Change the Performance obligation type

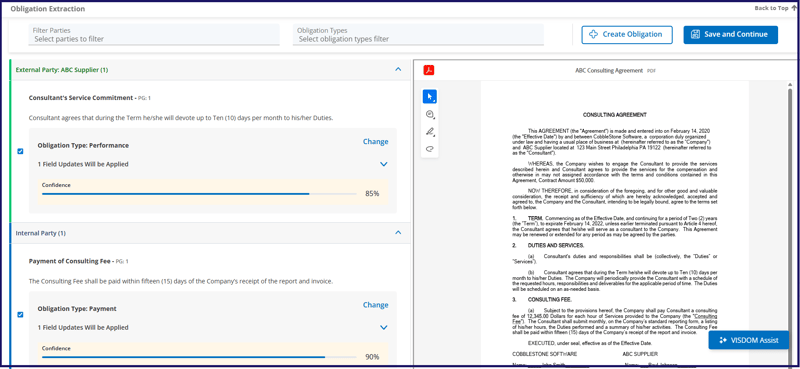pyautogui.click(x=376, y=142)
